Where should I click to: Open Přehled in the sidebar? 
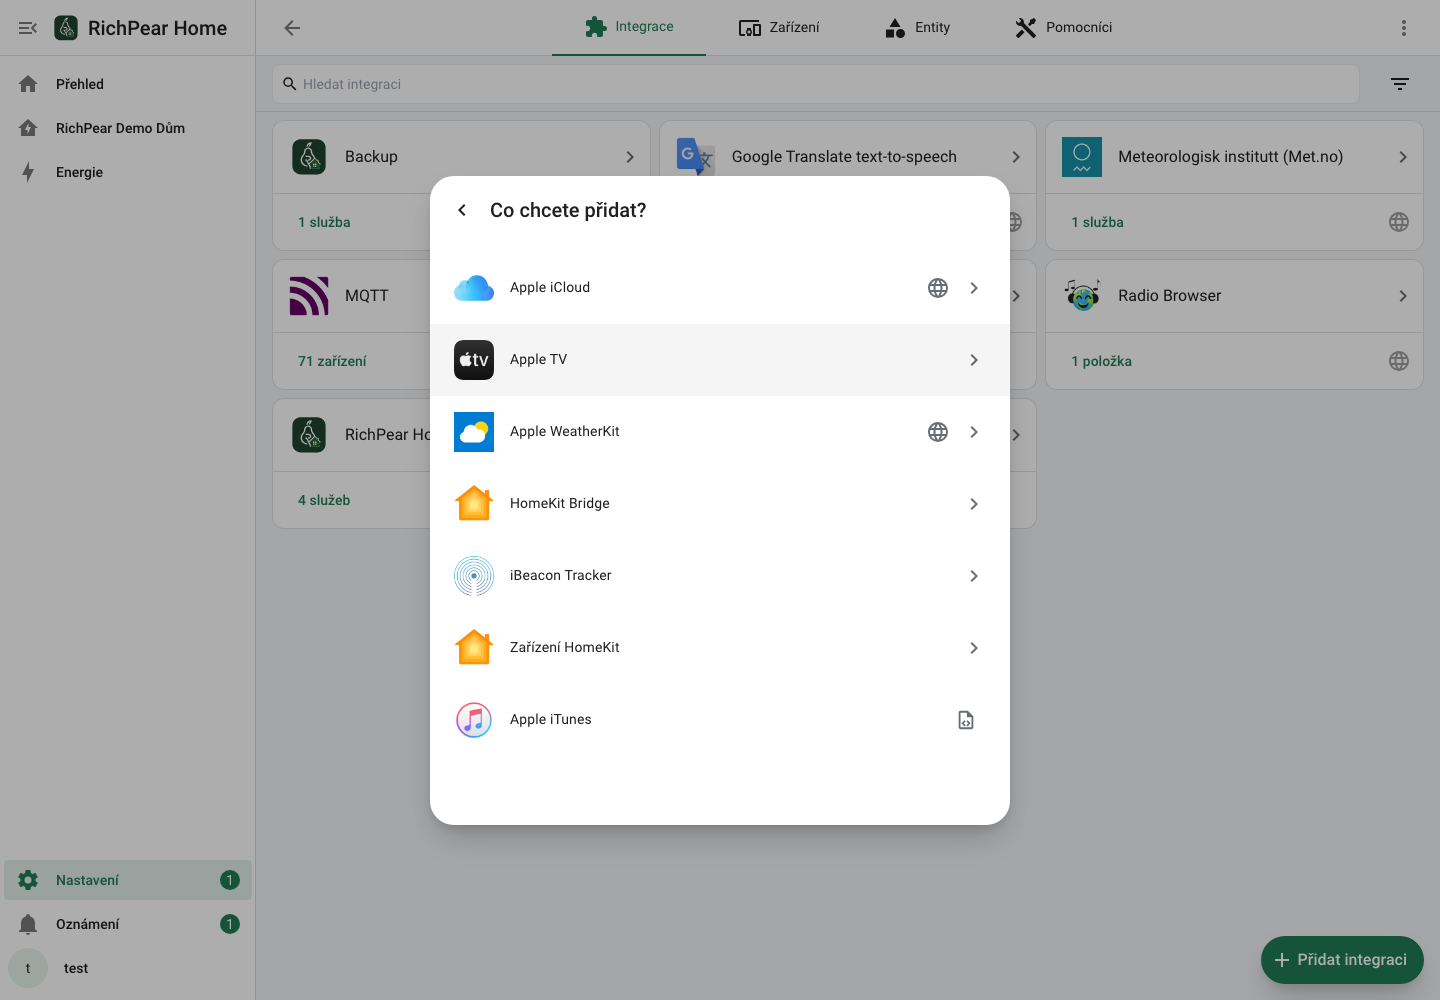[128, 84]
